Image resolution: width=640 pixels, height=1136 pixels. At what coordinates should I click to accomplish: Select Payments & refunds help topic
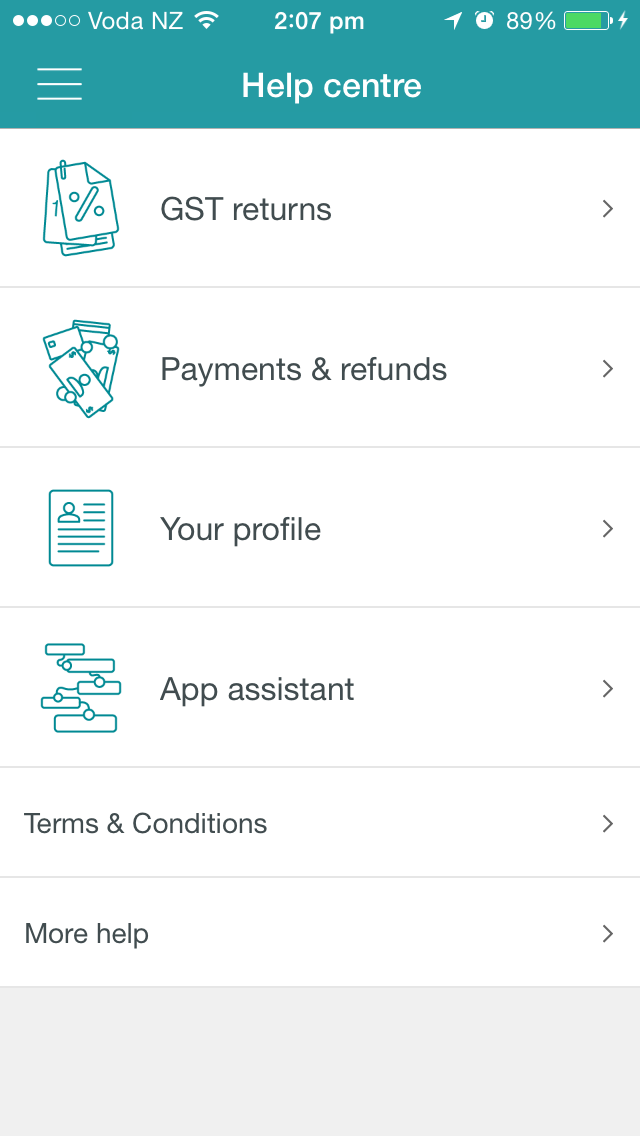[x=320, y=368]
